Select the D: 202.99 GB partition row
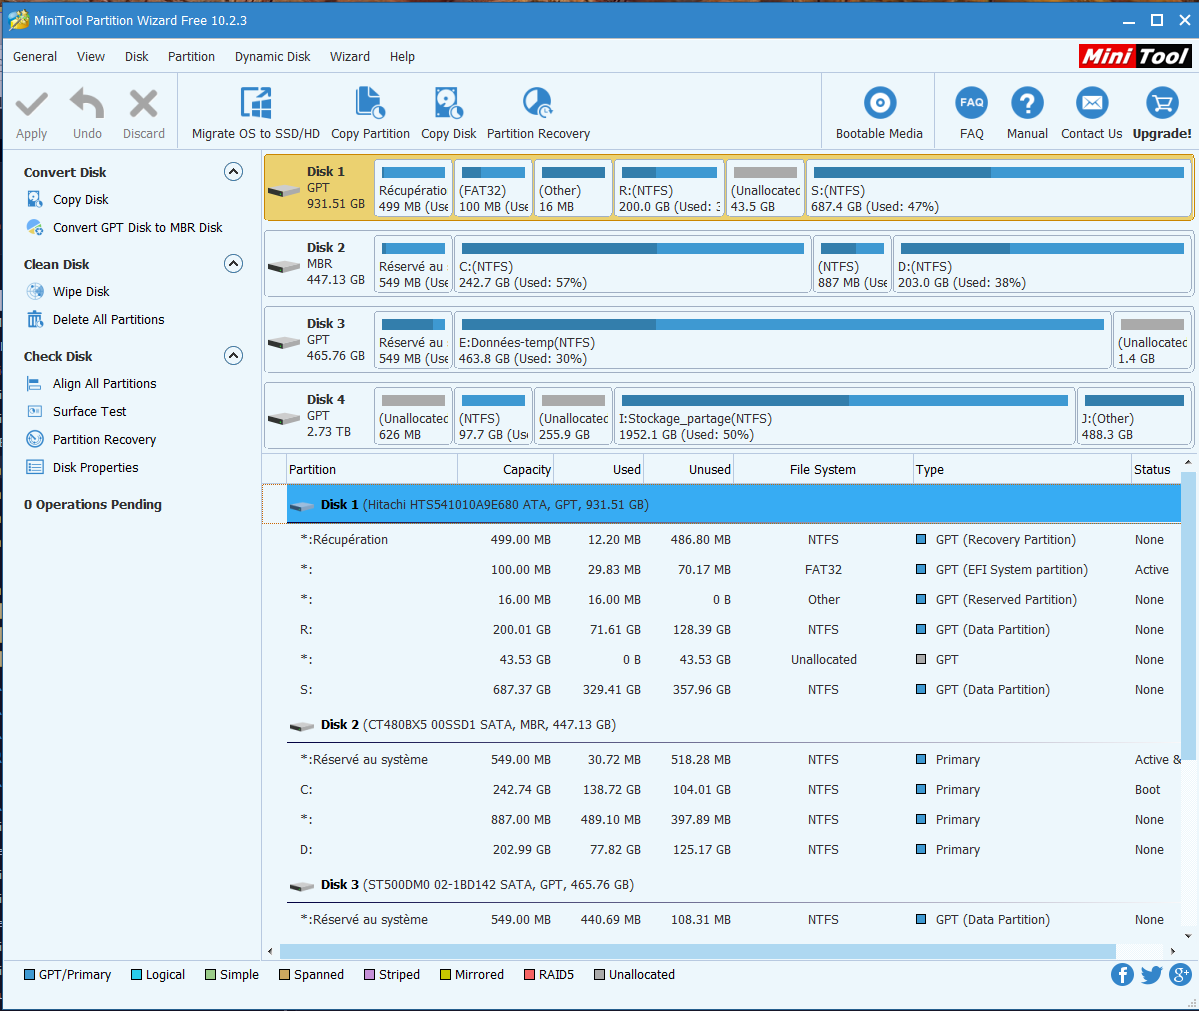Viewport: 1199px width, 1011px height. point(734,850)
